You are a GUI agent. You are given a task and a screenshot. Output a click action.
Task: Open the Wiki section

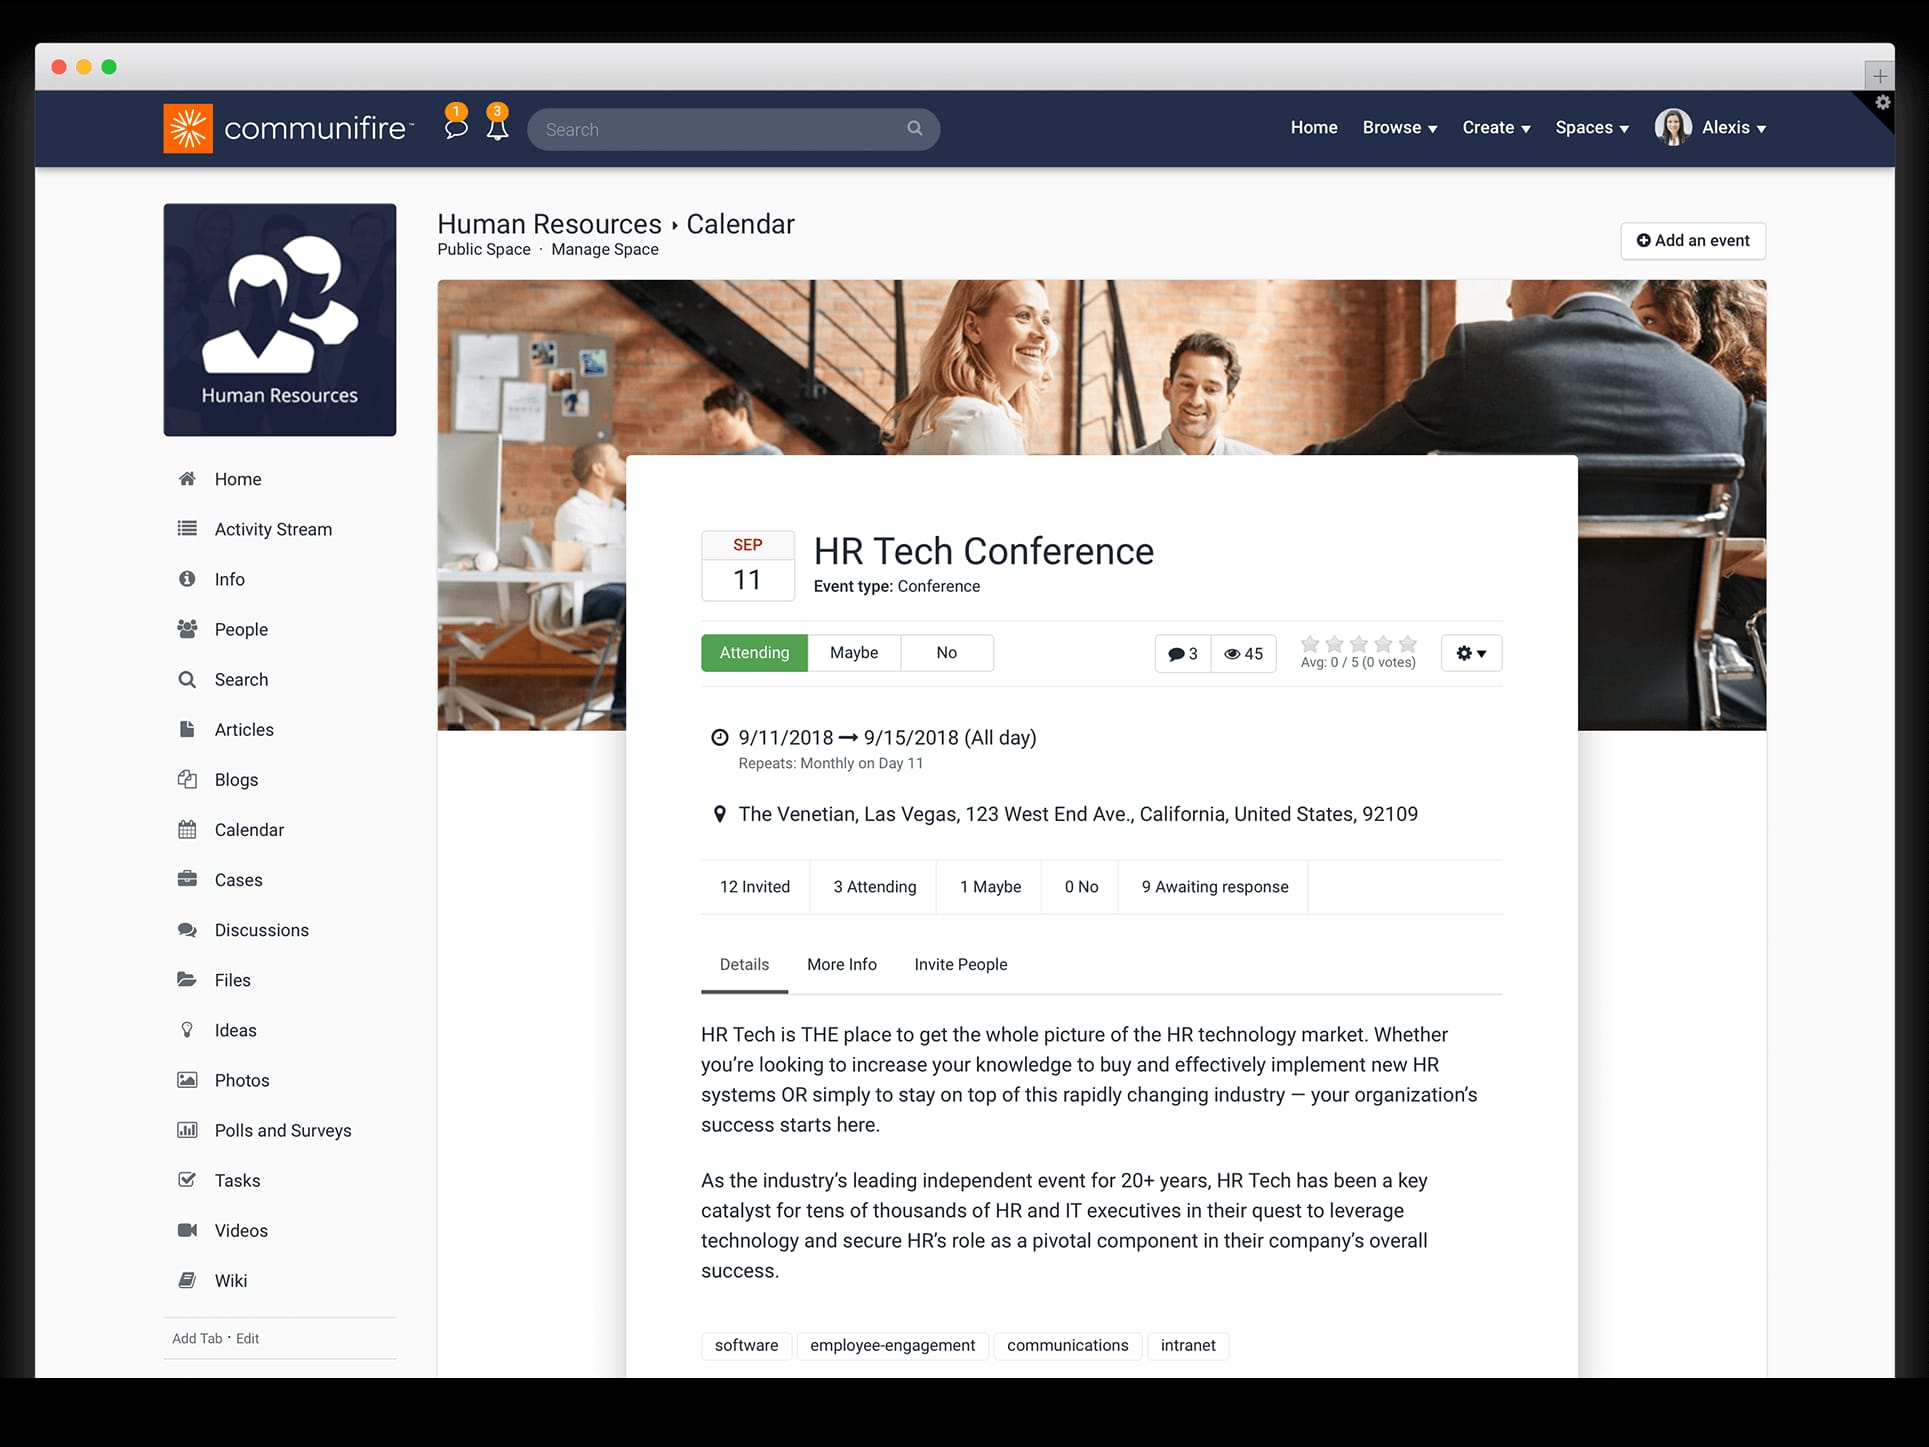click(x=231, y=1280)
